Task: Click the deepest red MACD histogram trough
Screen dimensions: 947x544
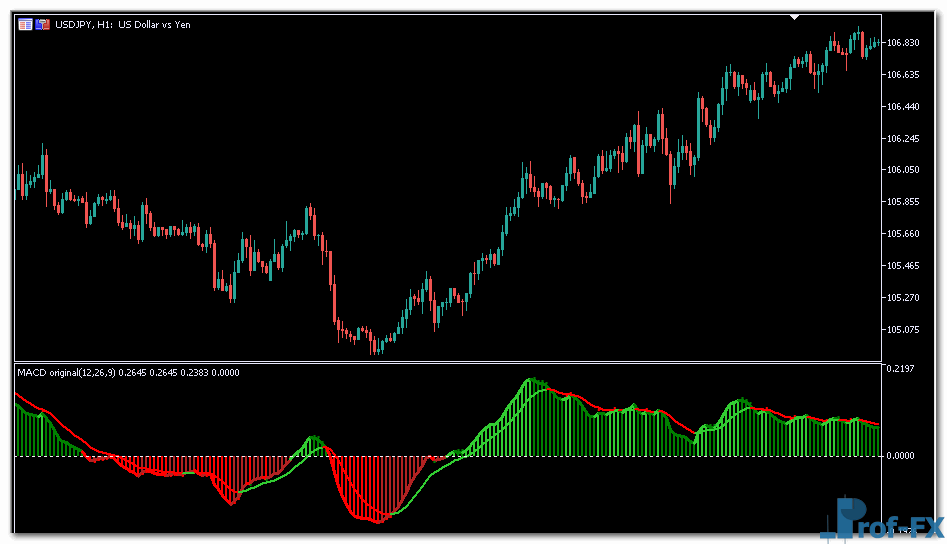Action: point(377,518)
